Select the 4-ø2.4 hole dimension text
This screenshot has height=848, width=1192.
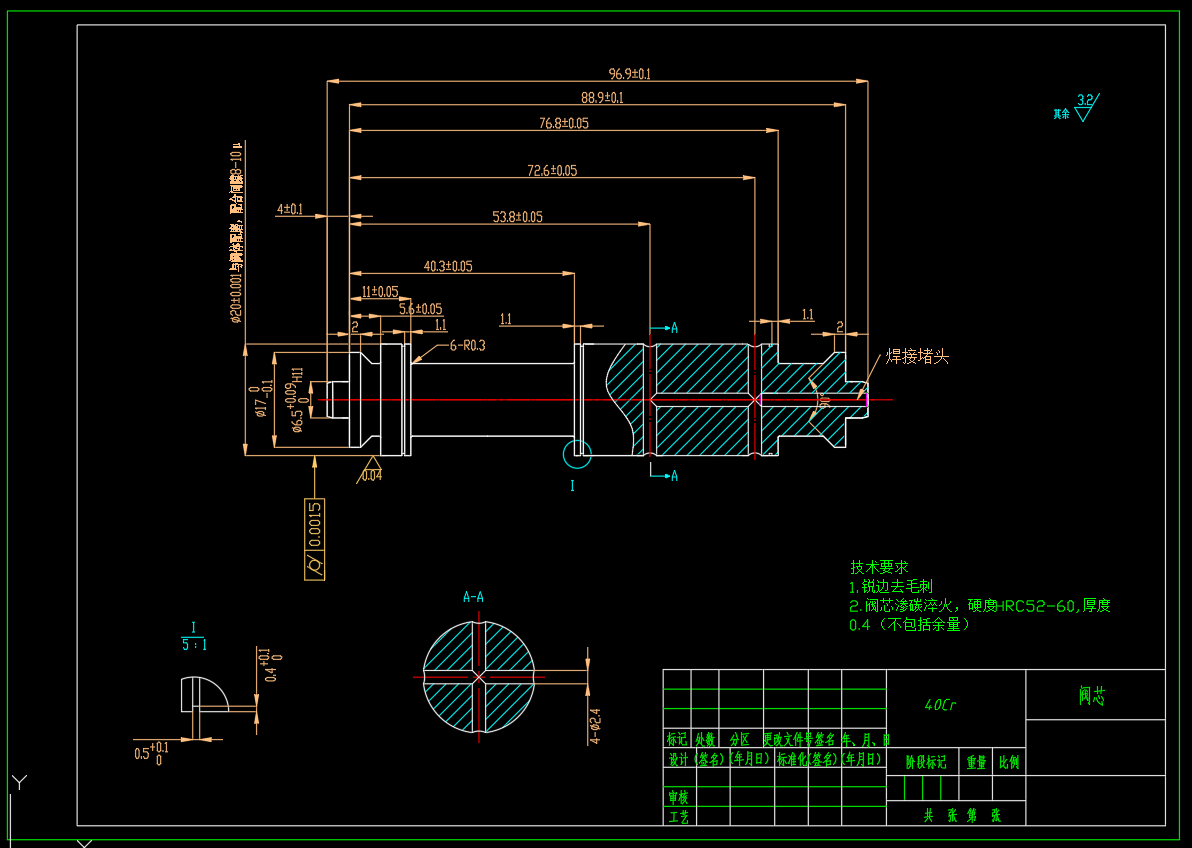point(594,726)
